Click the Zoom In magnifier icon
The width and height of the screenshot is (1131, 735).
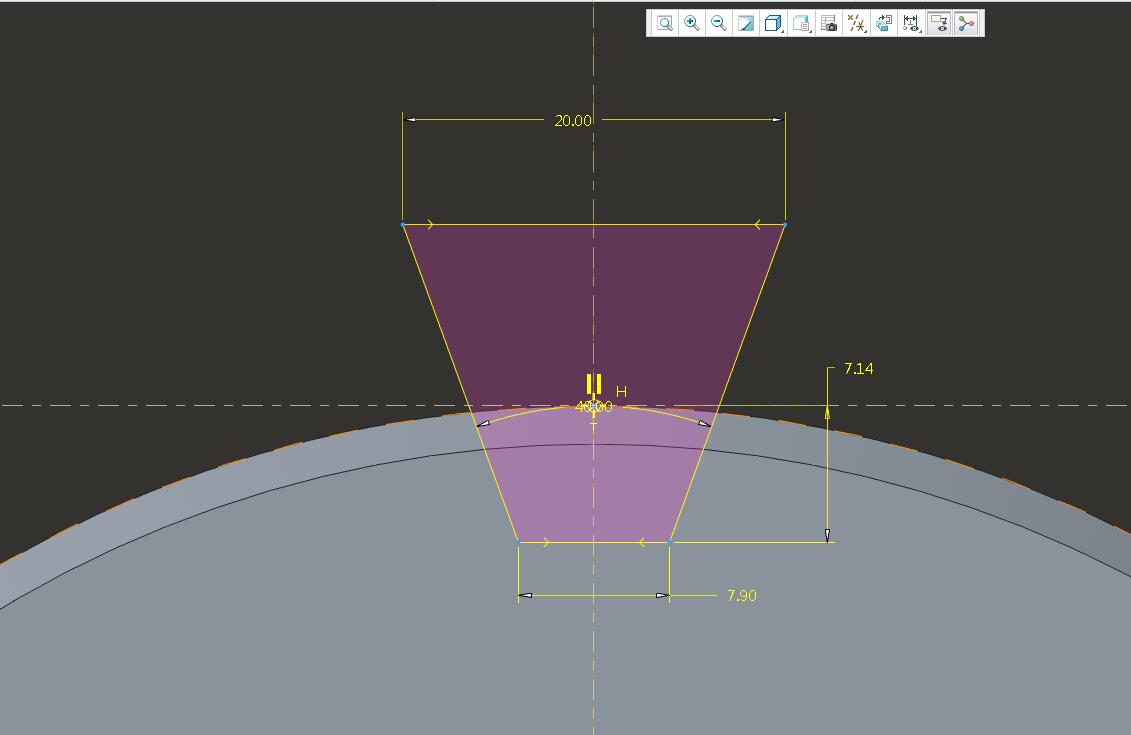point(692,23)
